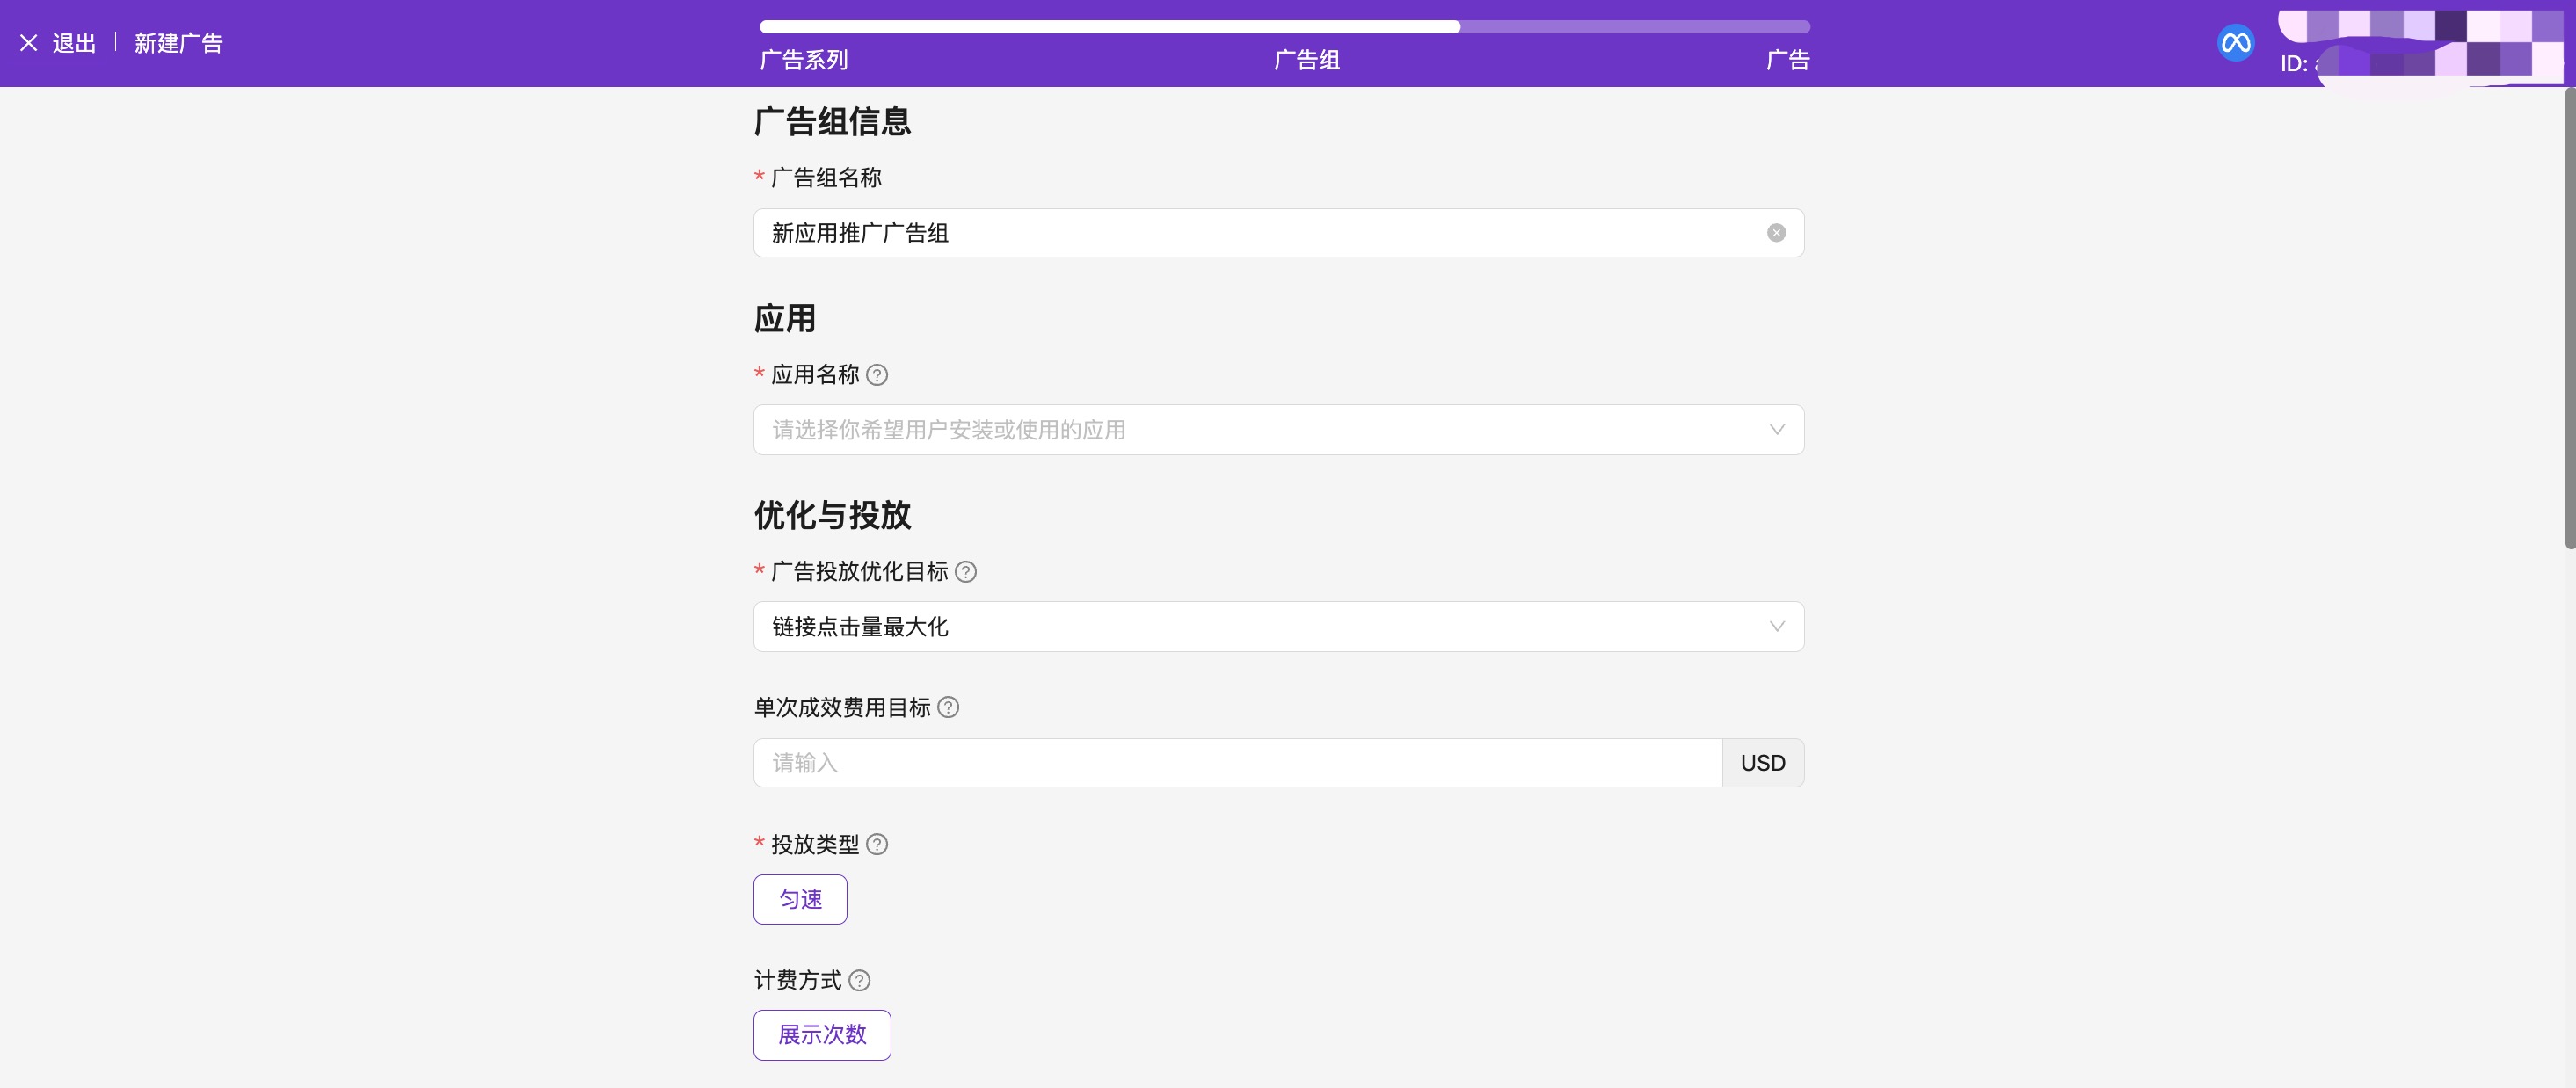Go to the 广告 step
This screenshot has height=1088, width=2576.
[x=1788, y=60]
